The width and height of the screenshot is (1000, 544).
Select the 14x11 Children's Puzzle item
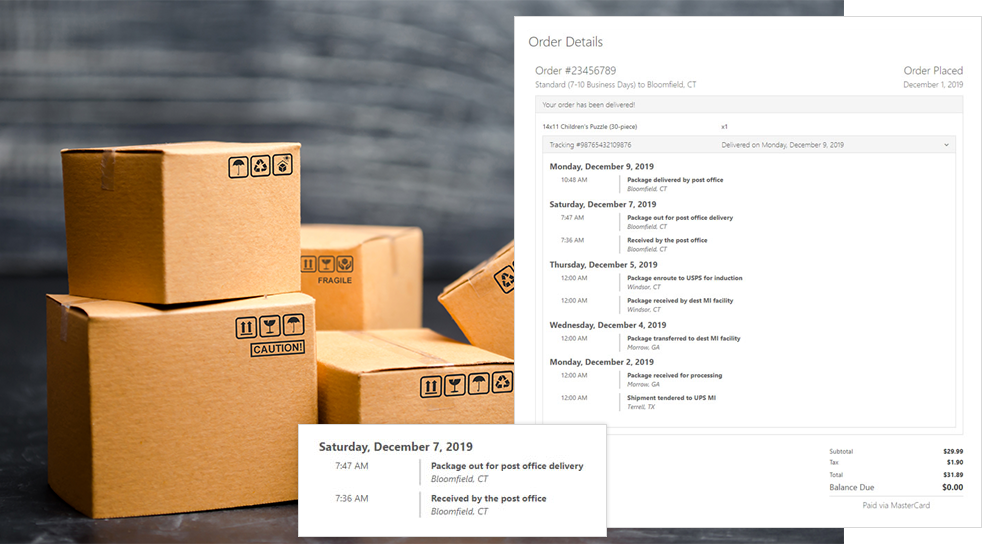[589, 127]
